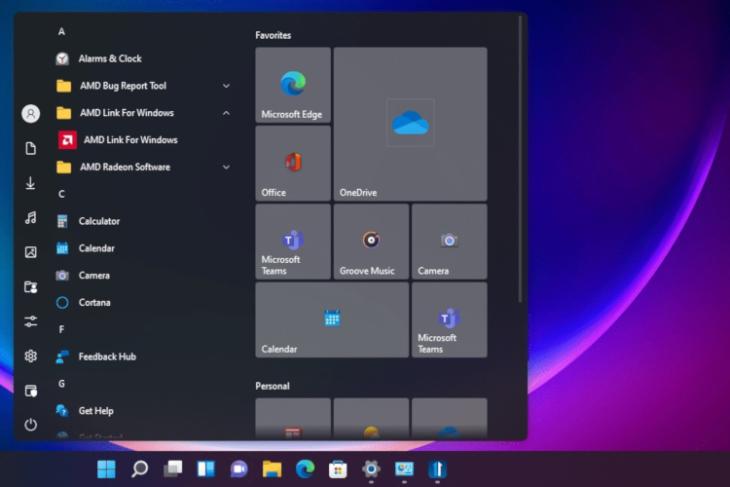Open Settings gear in Start sidebar
The height and width of the screenshot is (487, 730).
pyautogui.click(x=31, y=356)
